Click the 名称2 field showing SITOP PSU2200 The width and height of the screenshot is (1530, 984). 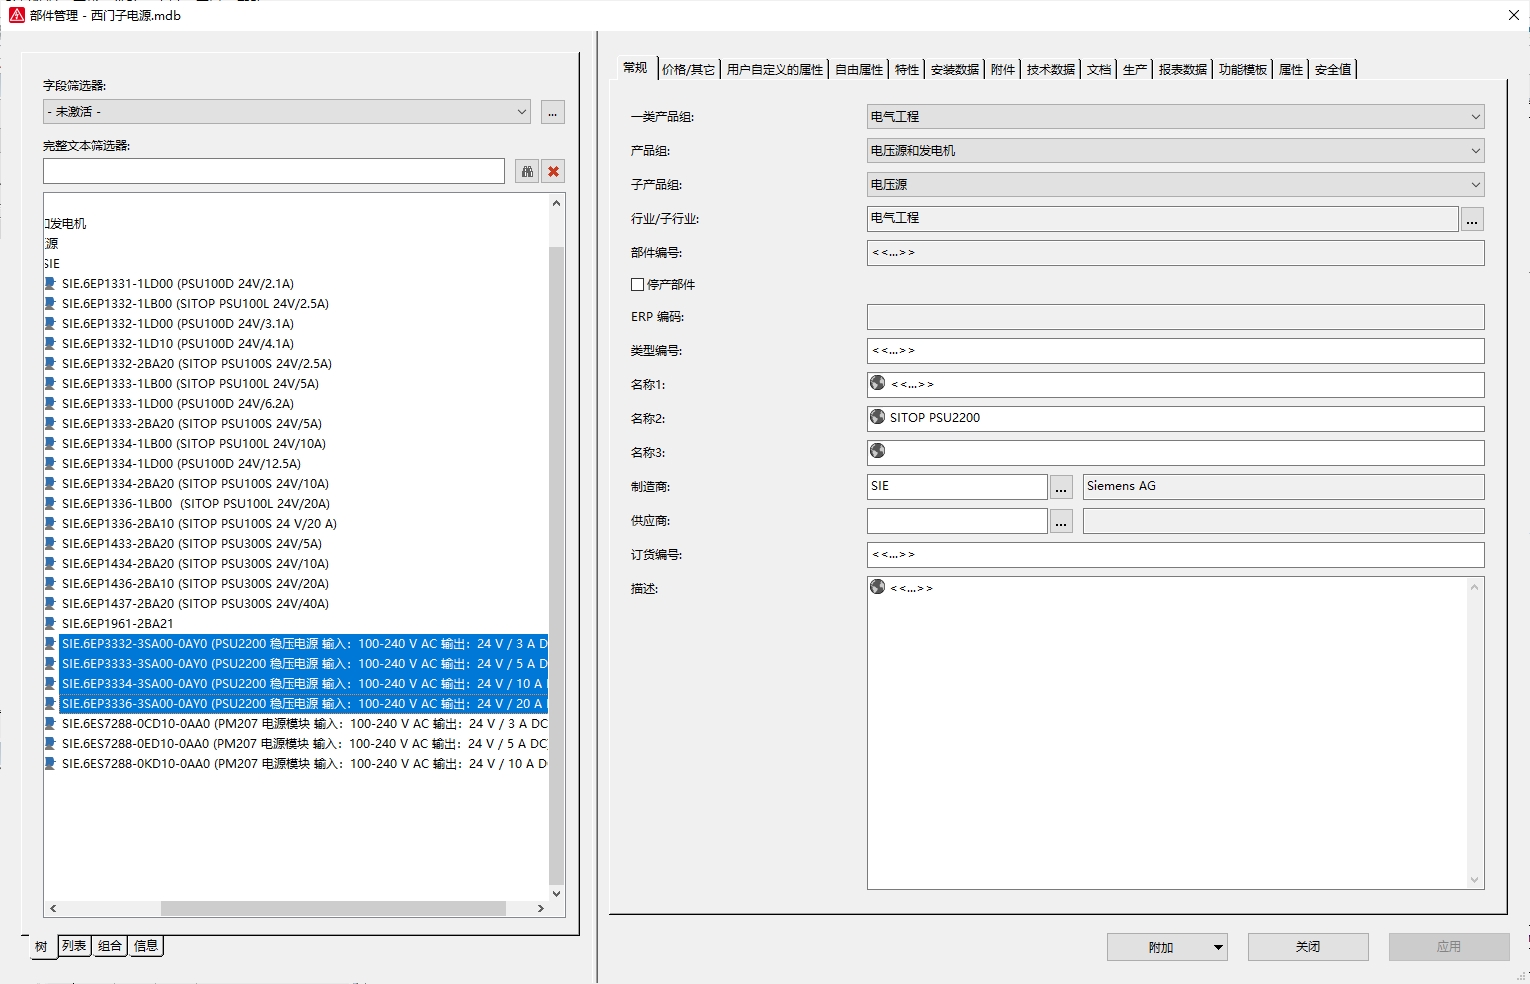[x=1176, y=418]
